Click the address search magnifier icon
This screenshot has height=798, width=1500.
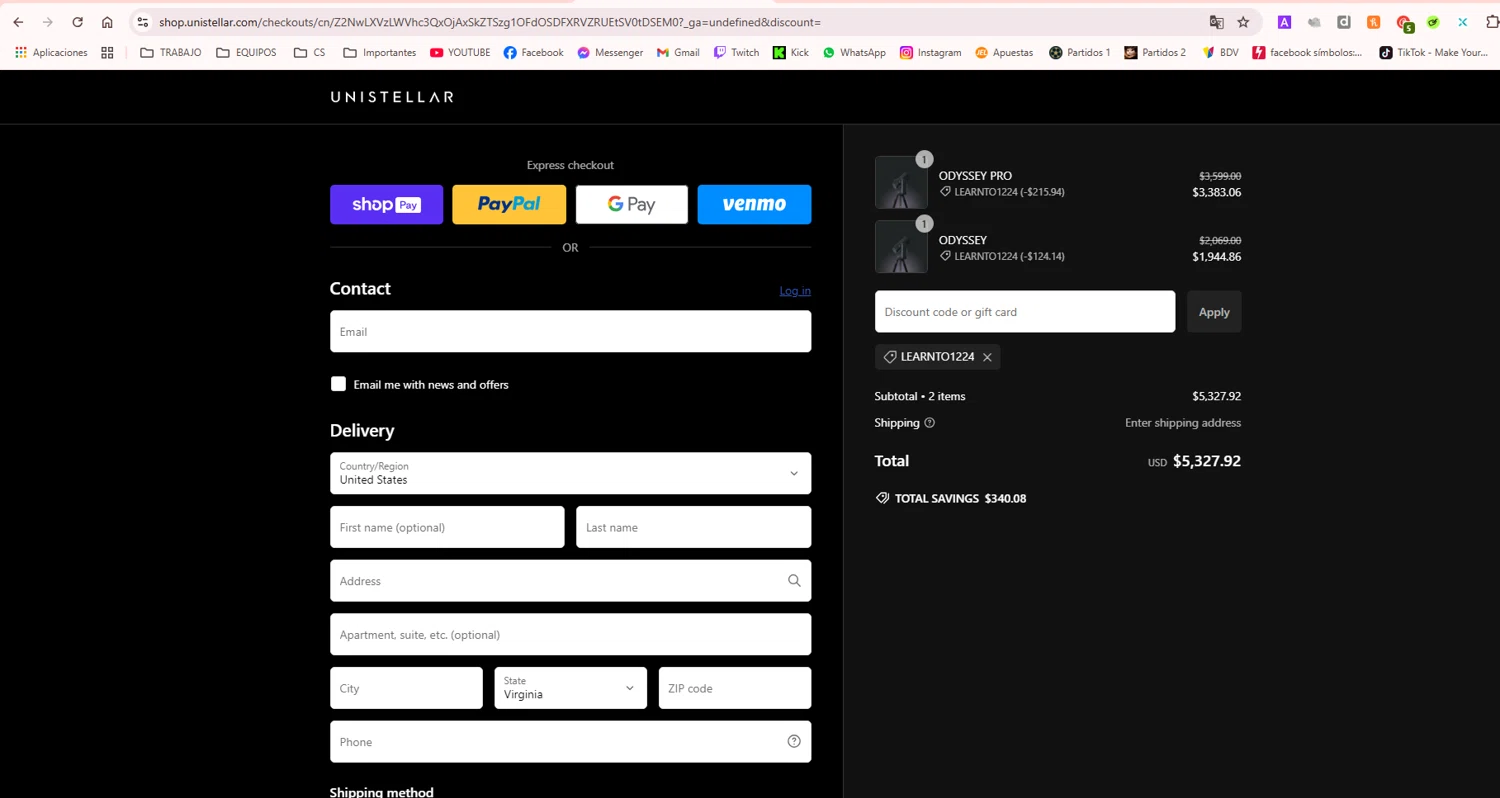point(794,581)
